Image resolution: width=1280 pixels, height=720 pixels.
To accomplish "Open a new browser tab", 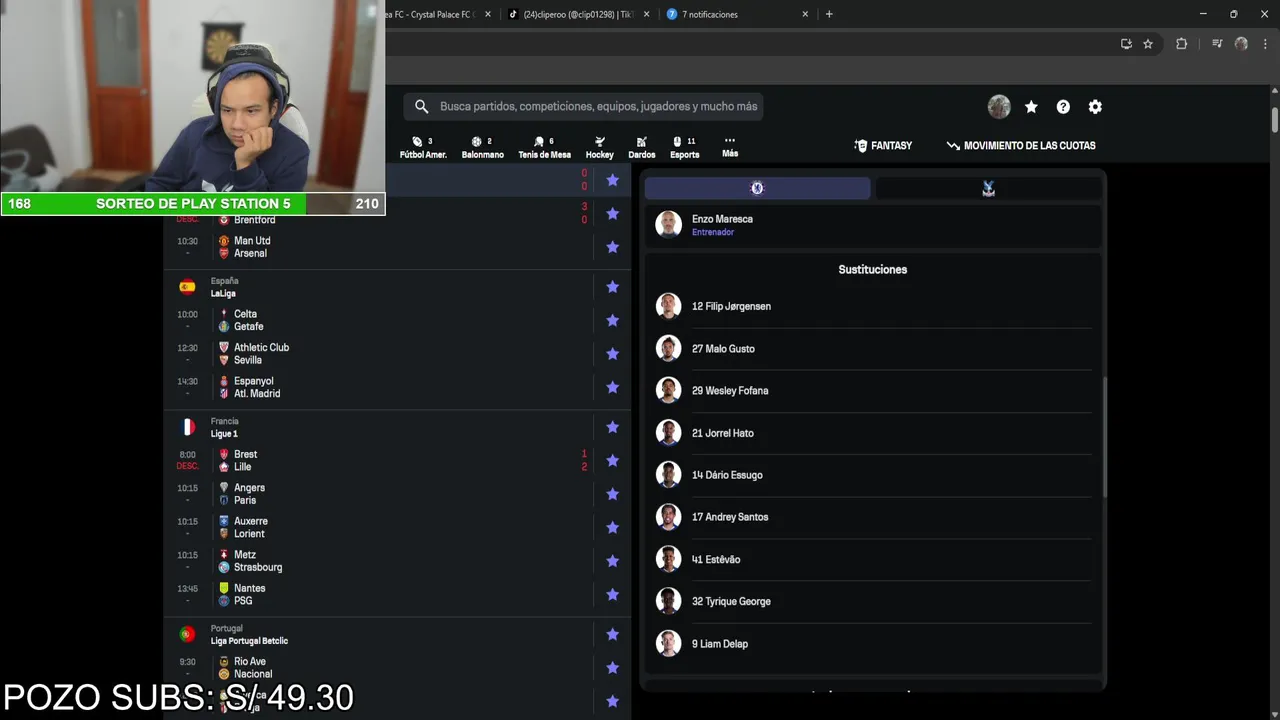I will coord(829,14).
